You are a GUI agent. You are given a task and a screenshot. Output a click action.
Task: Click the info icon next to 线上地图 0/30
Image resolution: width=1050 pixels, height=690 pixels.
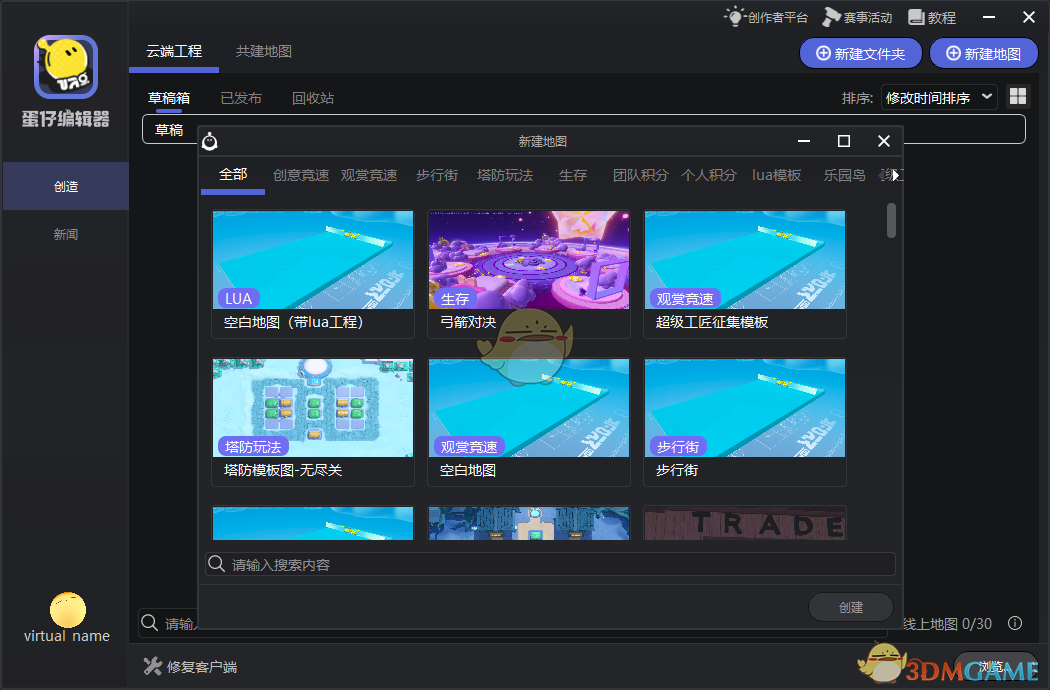[x=1015, y=623]
